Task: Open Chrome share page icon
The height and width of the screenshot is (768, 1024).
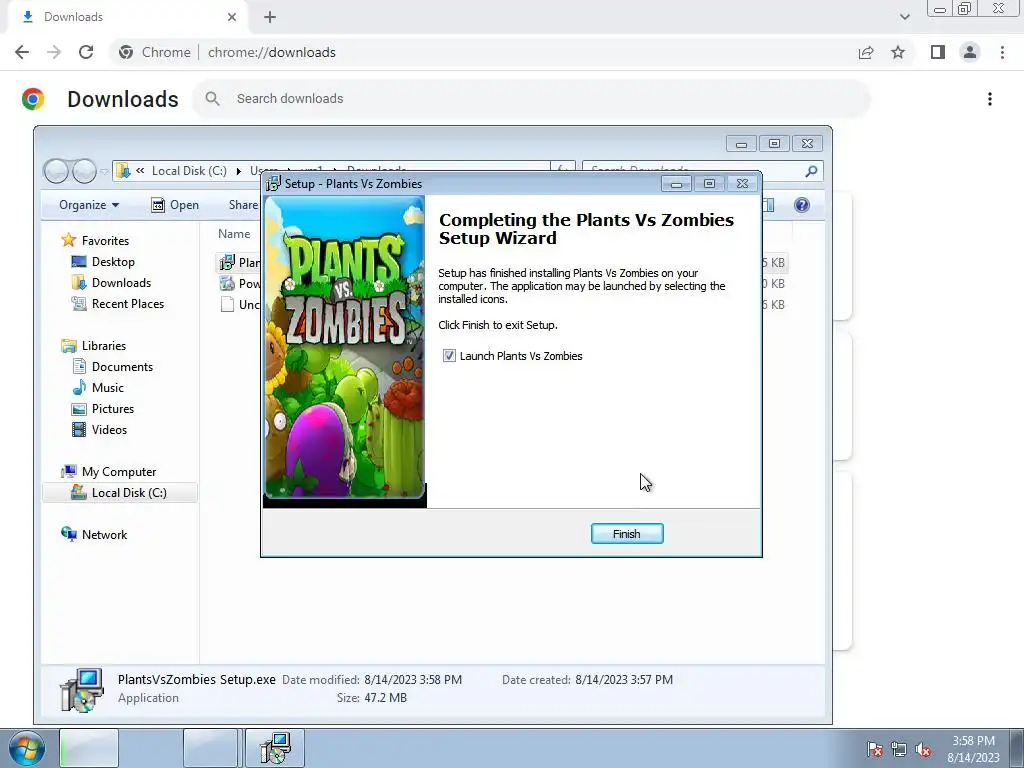Action: (866, 52)
